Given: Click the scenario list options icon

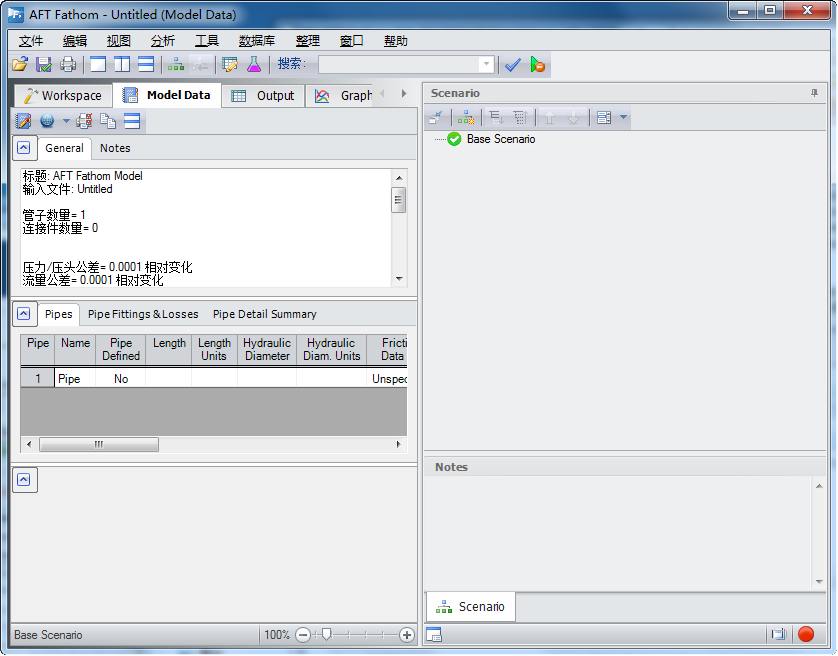Looking at the screenshot, I should (x=604, y=117).
